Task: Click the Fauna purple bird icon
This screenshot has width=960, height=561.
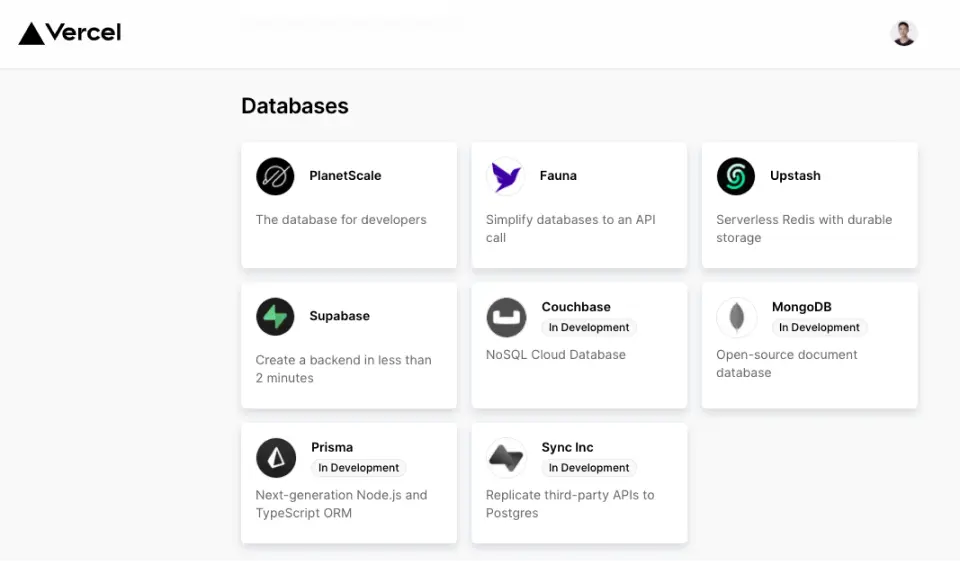Action: tap(505, 176)
